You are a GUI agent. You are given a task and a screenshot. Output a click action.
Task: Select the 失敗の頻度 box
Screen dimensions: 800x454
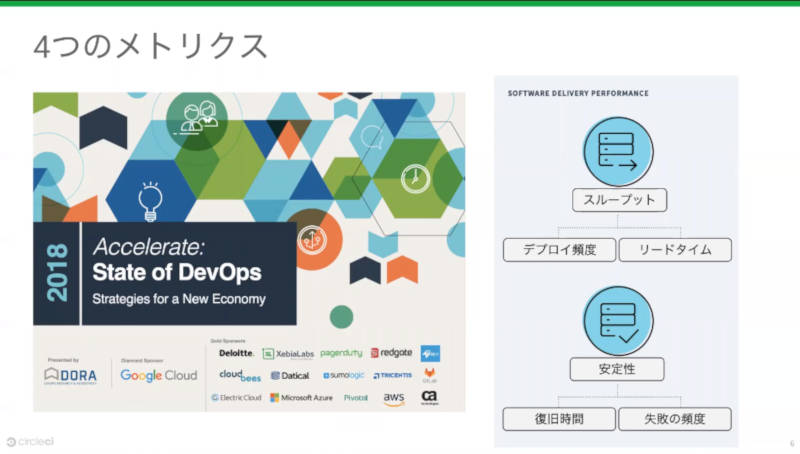(675, 419)
